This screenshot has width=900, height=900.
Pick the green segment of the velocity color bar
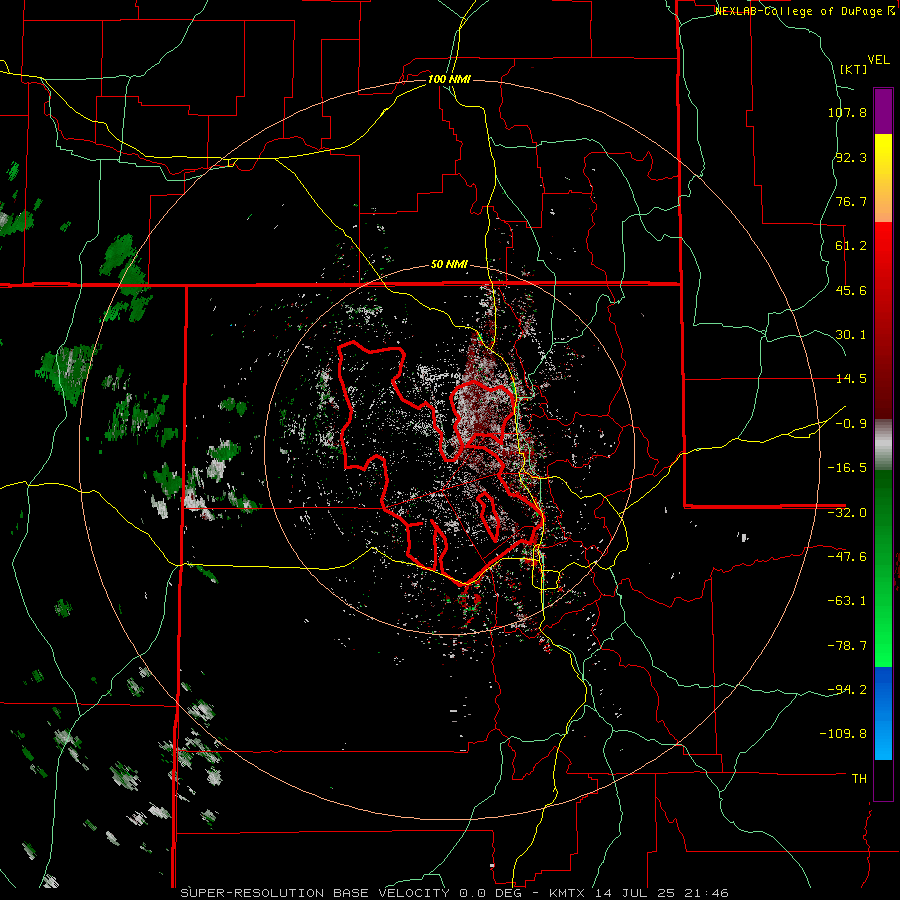[x=883, y=568]
